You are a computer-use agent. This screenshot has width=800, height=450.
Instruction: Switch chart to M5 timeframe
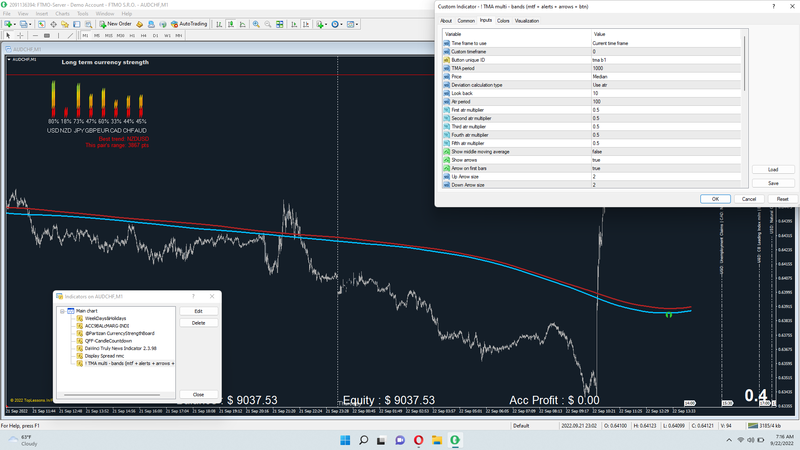(x=97, y=36)
